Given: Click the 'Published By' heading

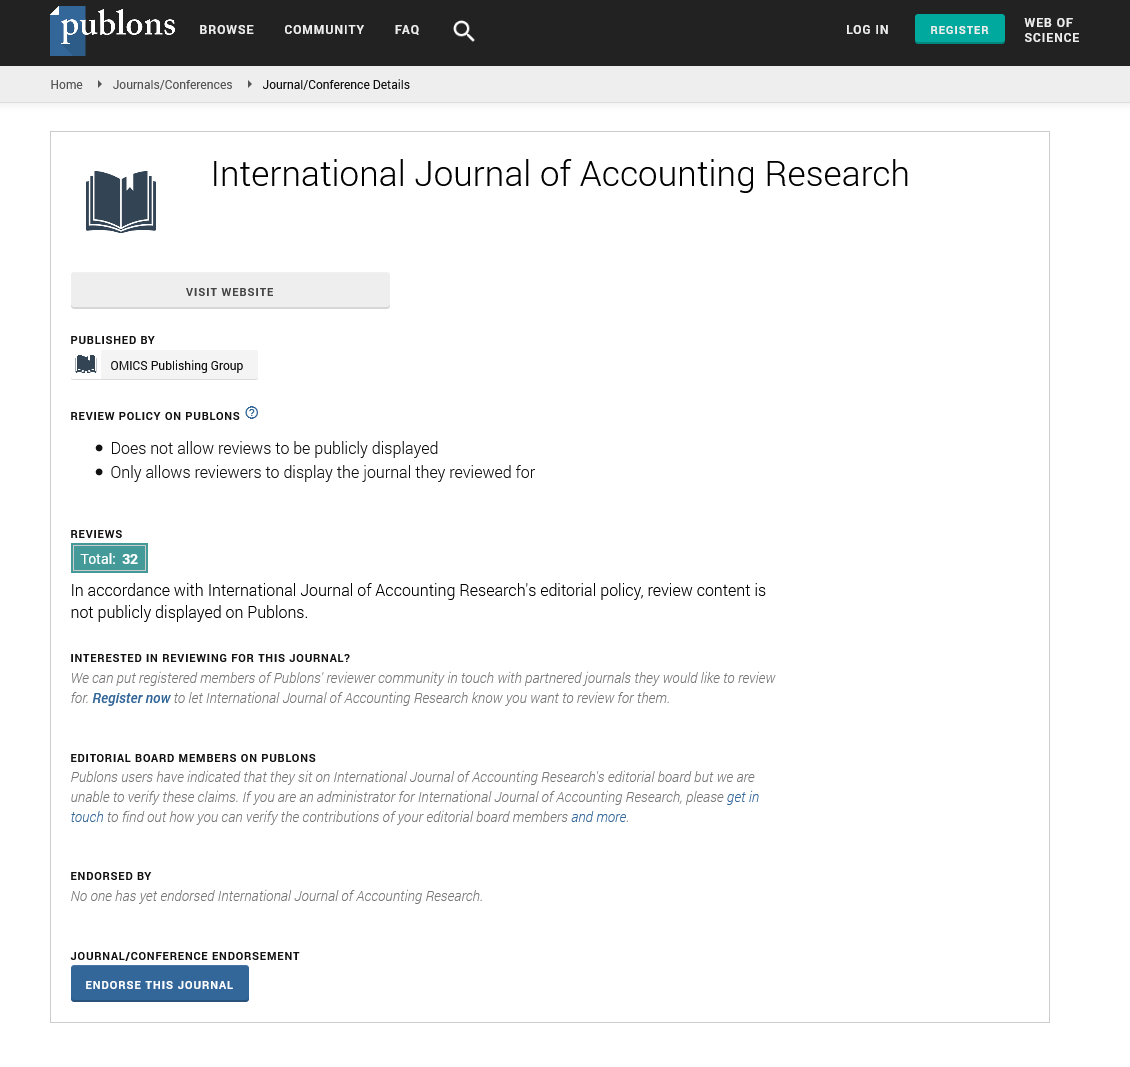Looking at the screenshot, I should (x=112, y=340).
